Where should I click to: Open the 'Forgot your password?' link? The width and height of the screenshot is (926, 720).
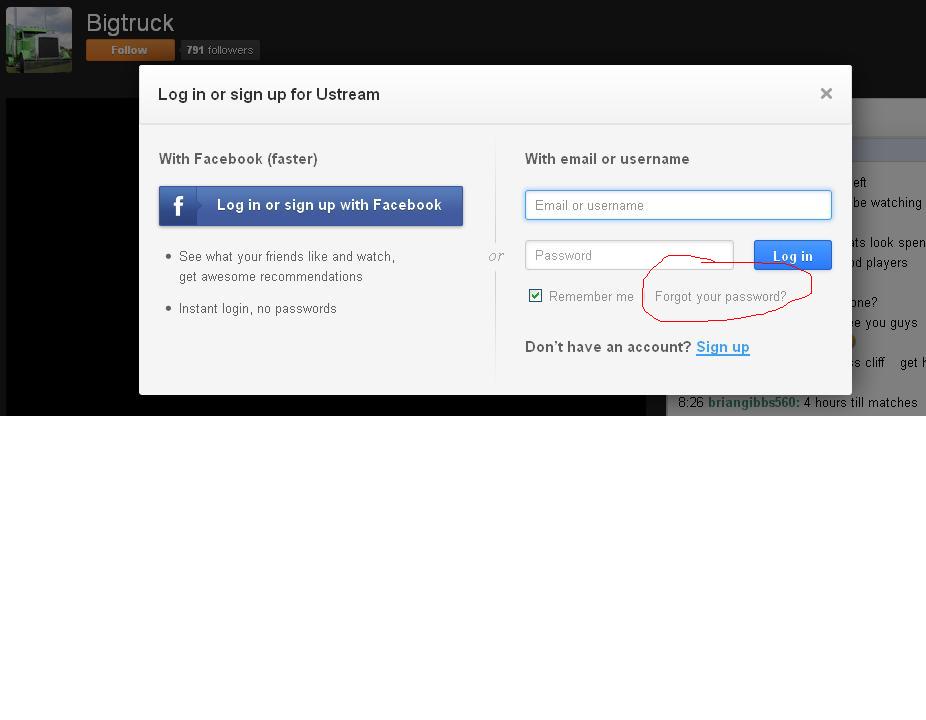(x=720, y=297)
